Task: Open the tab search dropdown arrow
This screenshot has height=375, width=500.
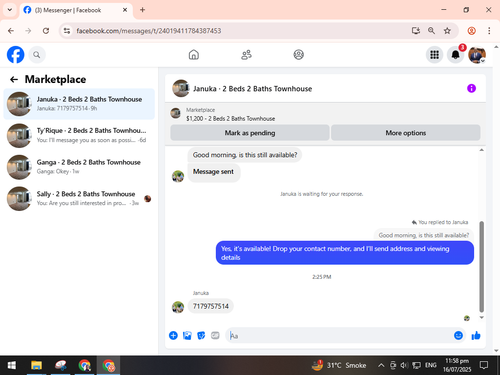Action: pos(10,10)
